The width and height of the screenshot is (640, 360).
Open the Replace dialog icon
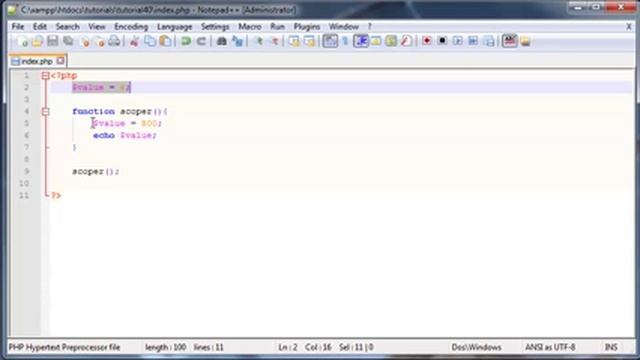pyautogui.click(x=237, y=41)
